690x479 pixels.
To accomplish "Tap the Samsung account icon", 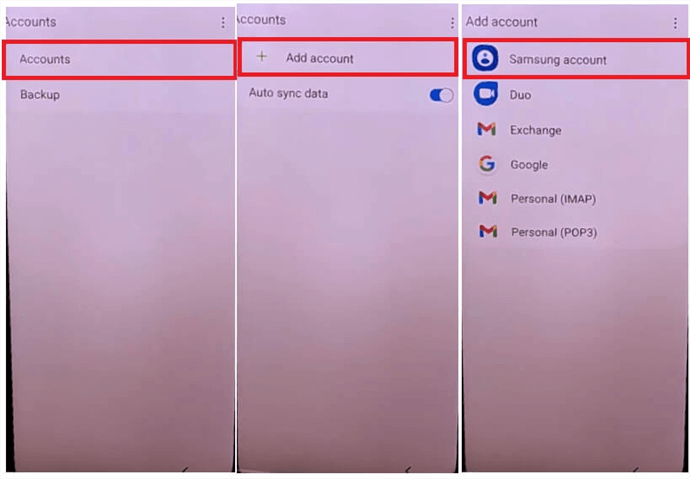I will tap(485, 58).
